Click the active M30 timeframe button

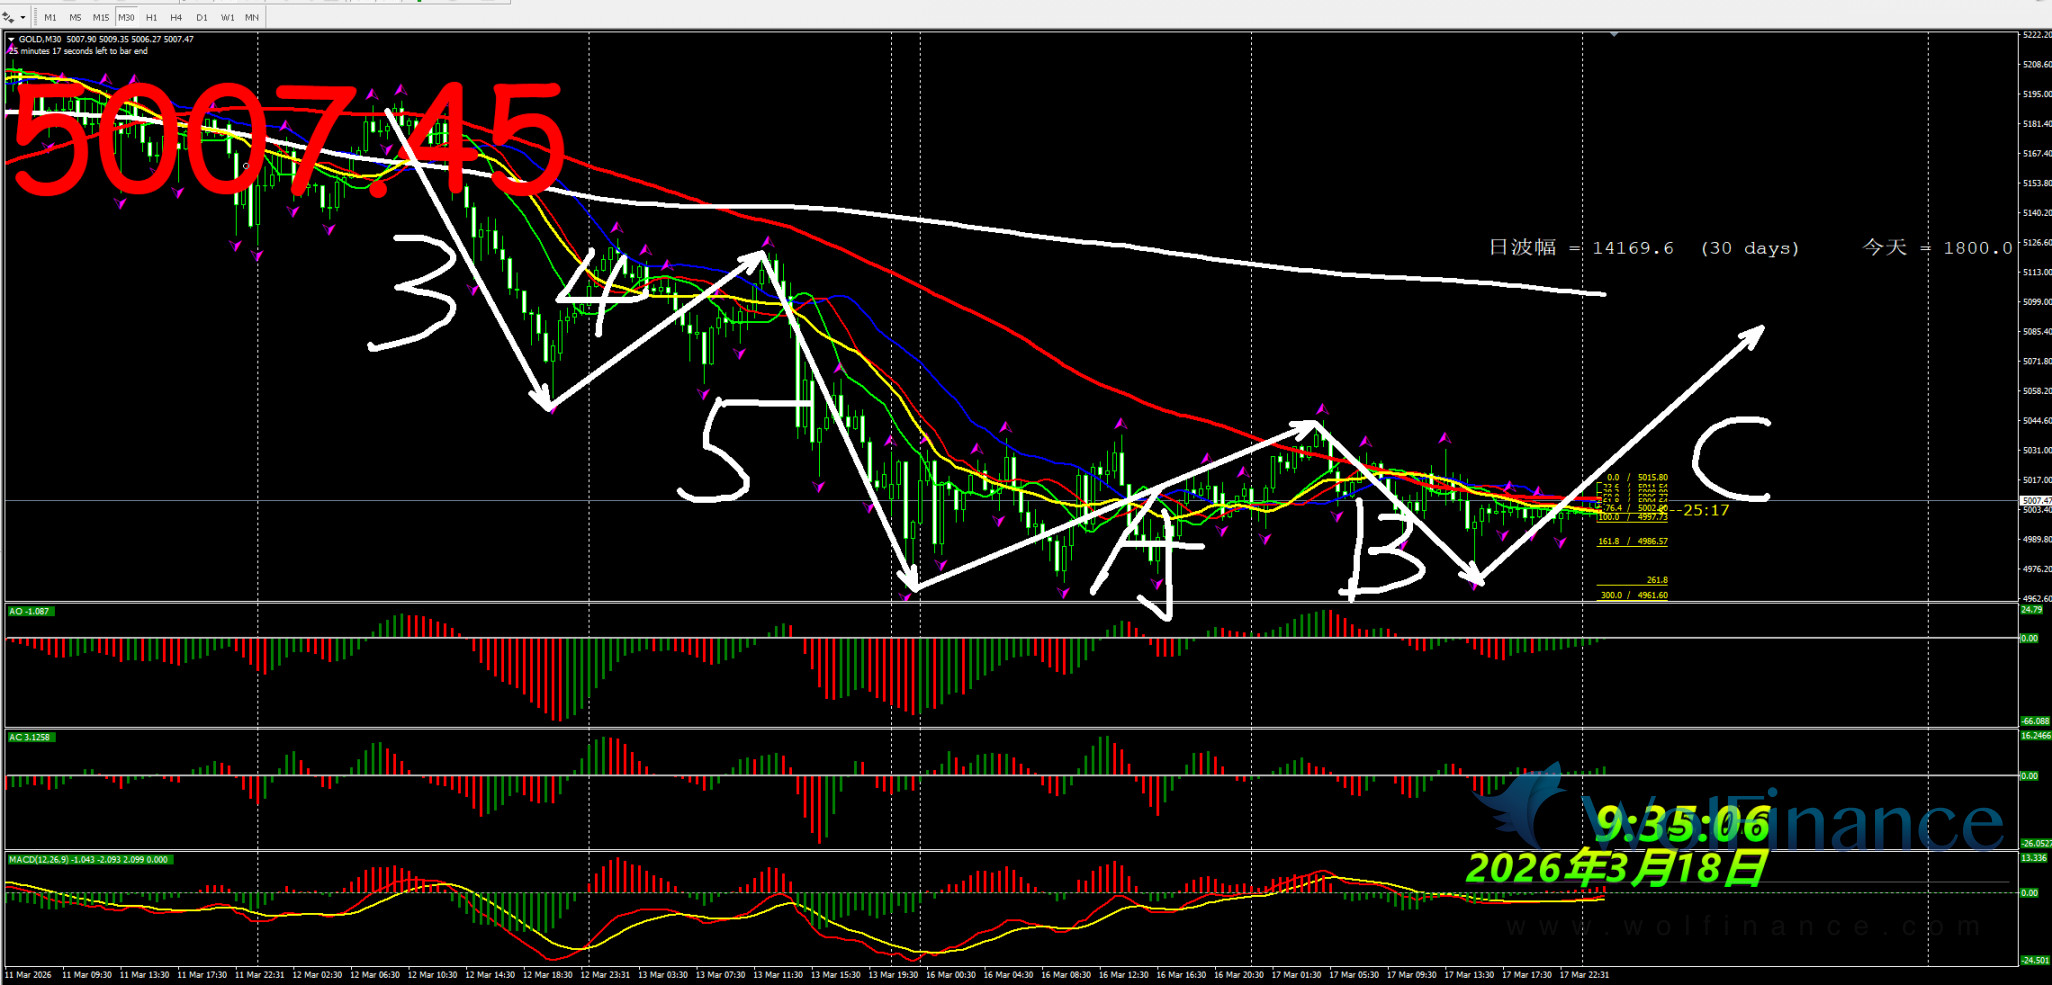(126, 17)
